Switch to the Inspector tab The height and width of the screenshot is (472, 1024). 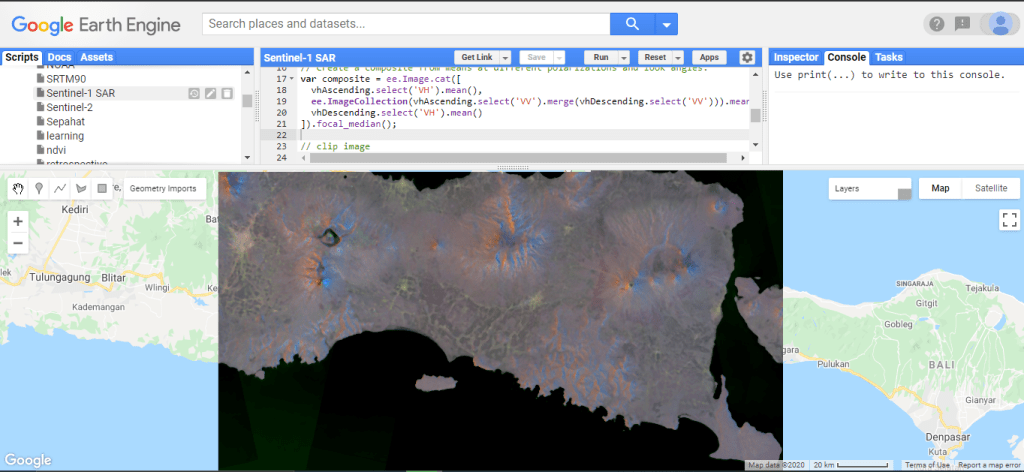796,58
